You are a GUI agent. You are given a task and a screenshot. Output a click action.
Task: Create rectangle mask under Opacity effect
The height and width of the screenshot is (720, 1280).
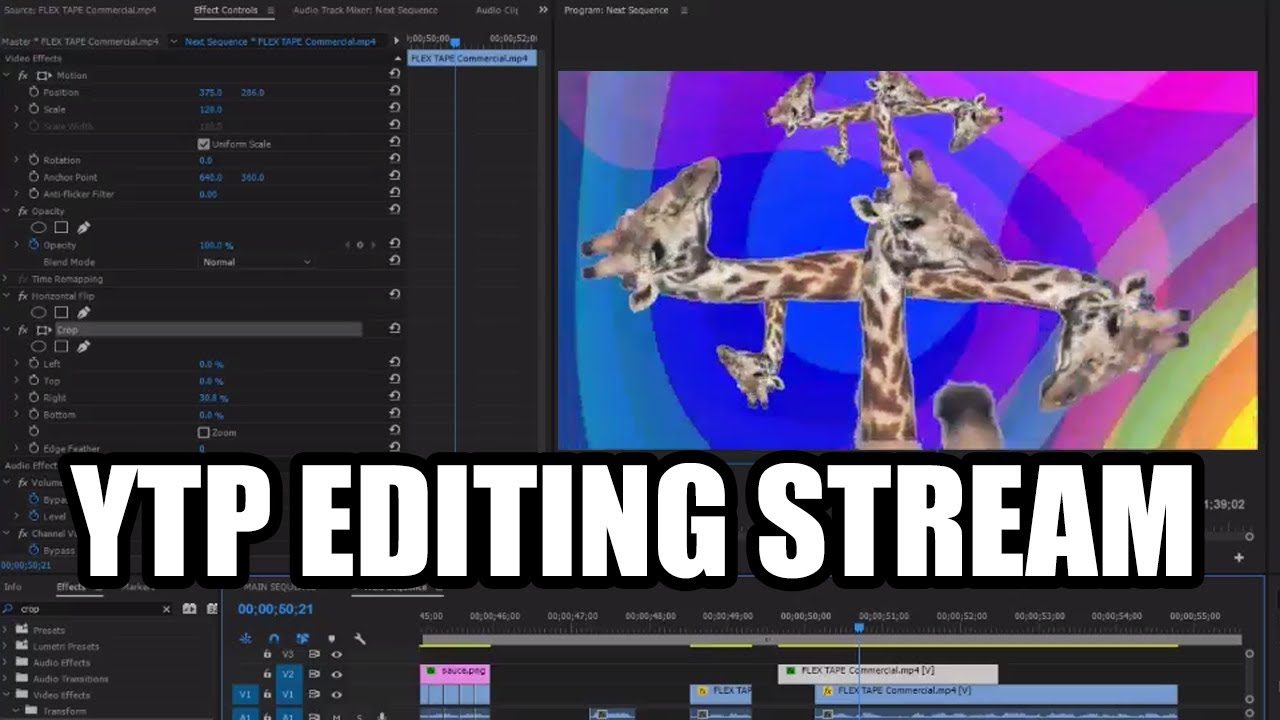tap(61, 228)
